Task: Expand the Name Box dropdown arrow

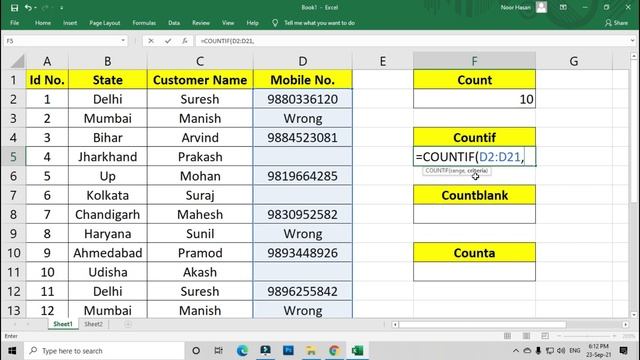Action: point(123,41)
